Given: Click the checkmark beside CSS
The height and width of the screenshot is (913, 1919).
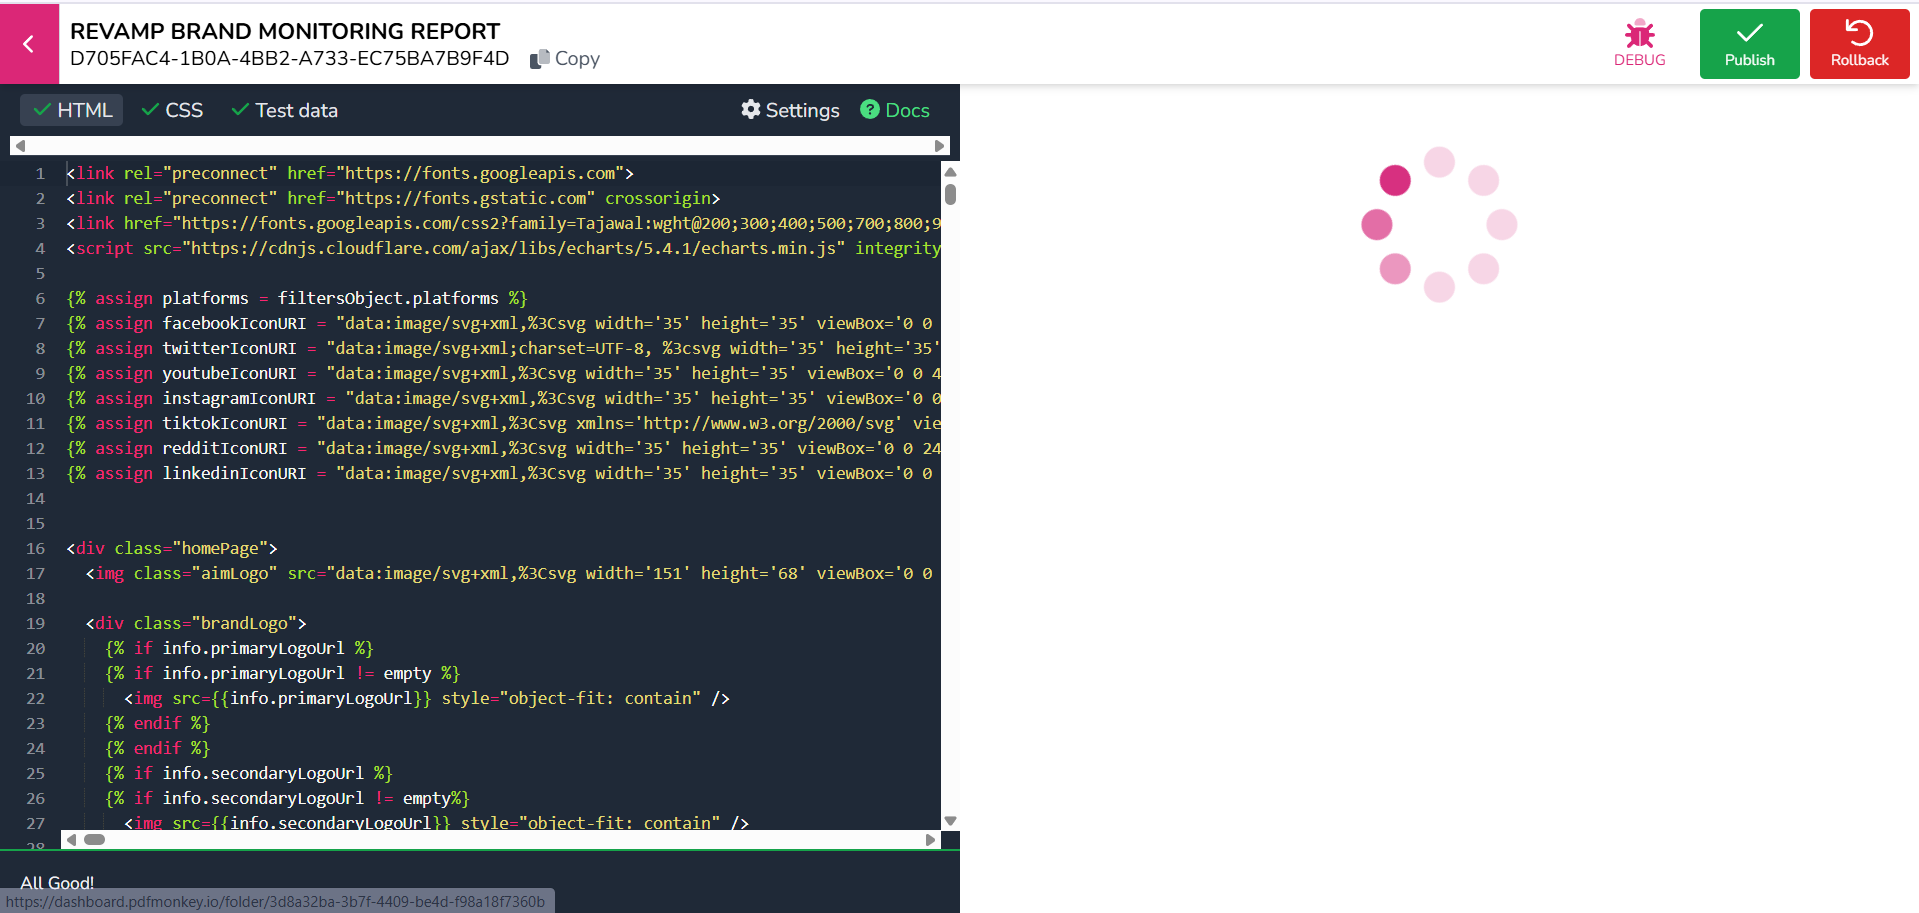Looking at the screenshot, I should pos(150,110).
